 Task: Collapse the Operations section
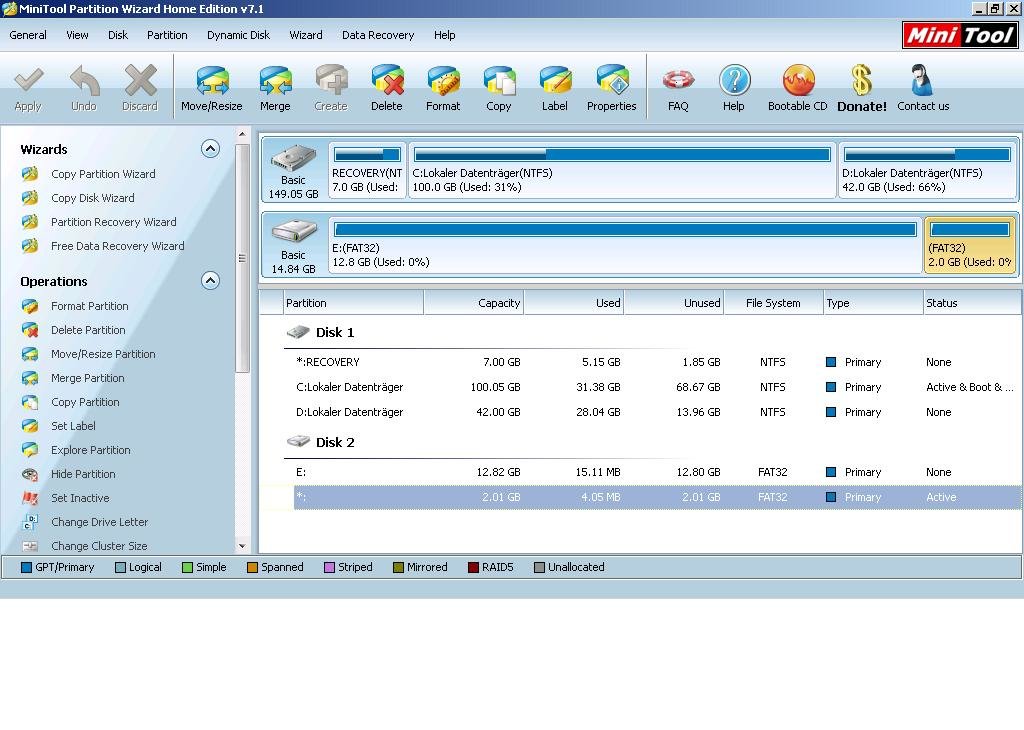(210, 281)
